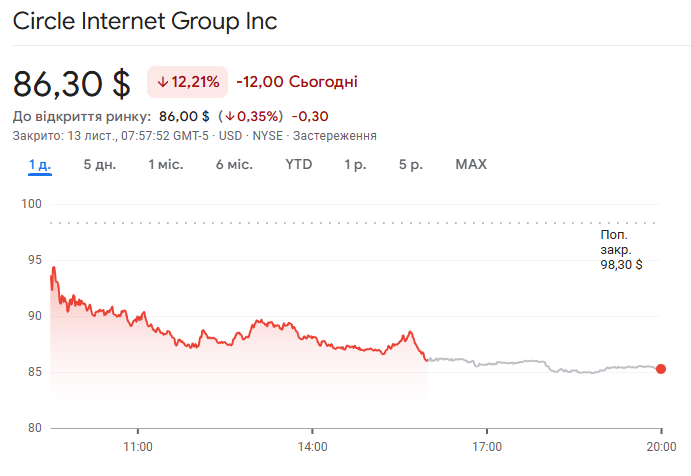Image resolution: width=691 pixels, height=476 pixels.
Task: Select the "5 дн." range tab
Action: pyautogui.click(x=100, y=164)
